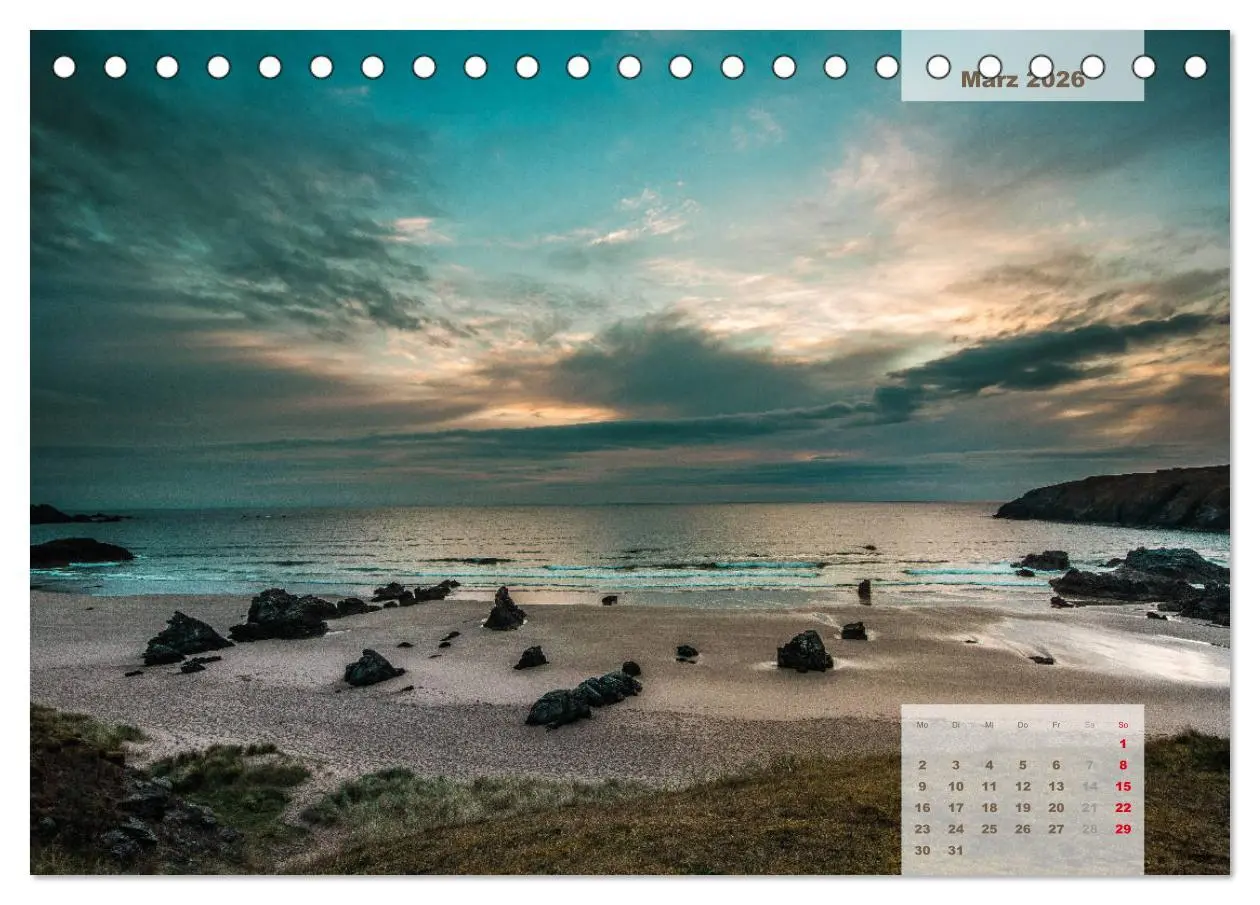This screenshot has width=1260, height=905.
Task: Pick the faint Saturday date 21
Action: [1089, 808]
